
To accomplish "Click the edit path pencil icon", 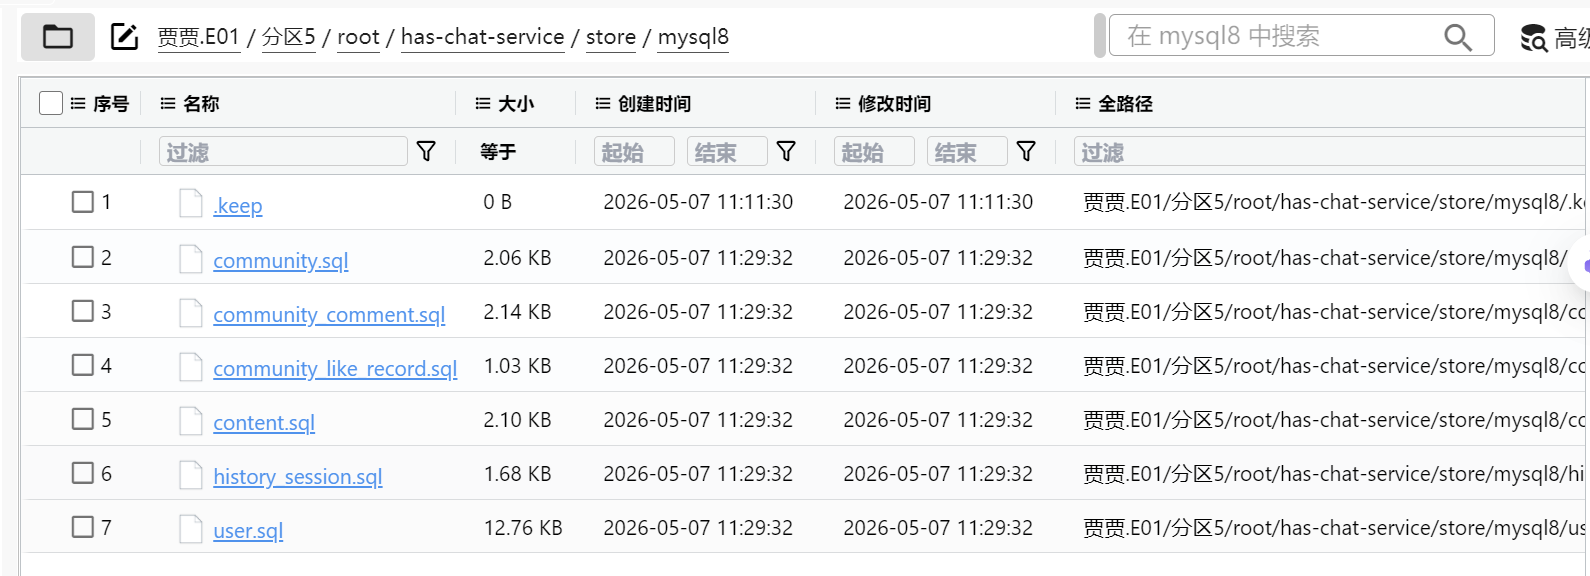I will pos(124,37).
